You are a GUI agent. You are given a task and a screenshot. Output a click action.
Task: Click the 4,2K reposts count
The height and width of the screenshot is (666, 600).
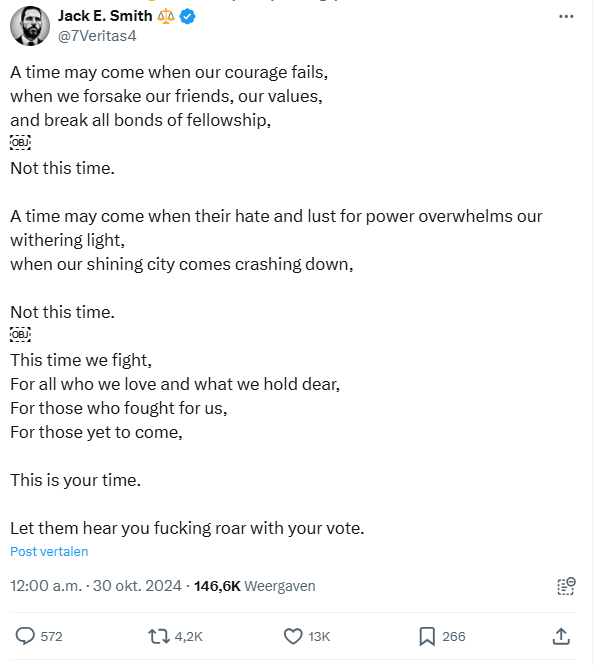click(189, 636)
